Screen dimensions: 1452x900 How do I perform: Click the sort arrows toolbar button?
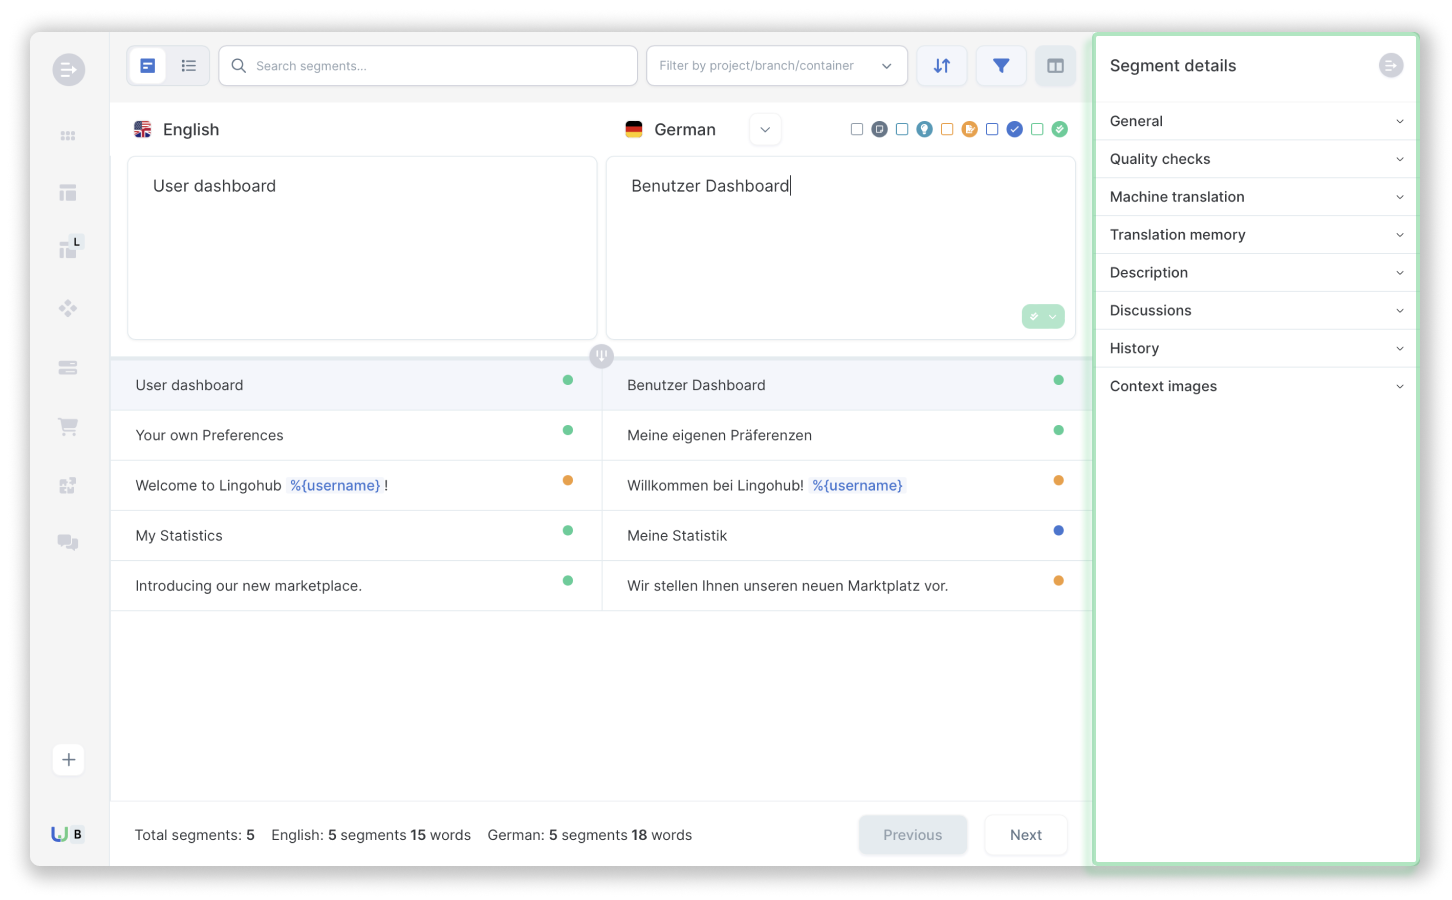click(x=942, y=66)
